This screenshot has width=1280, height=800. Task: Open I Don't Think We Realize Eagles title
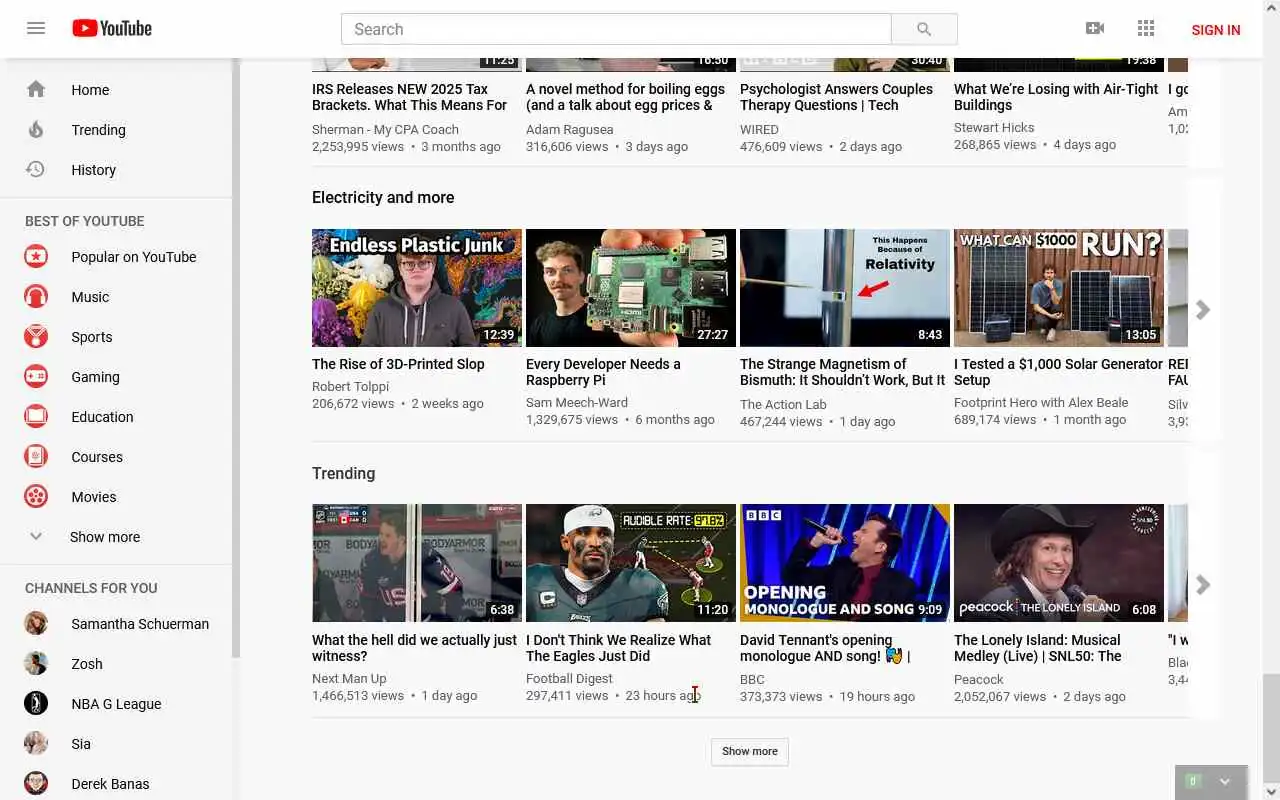pos(618,648)
